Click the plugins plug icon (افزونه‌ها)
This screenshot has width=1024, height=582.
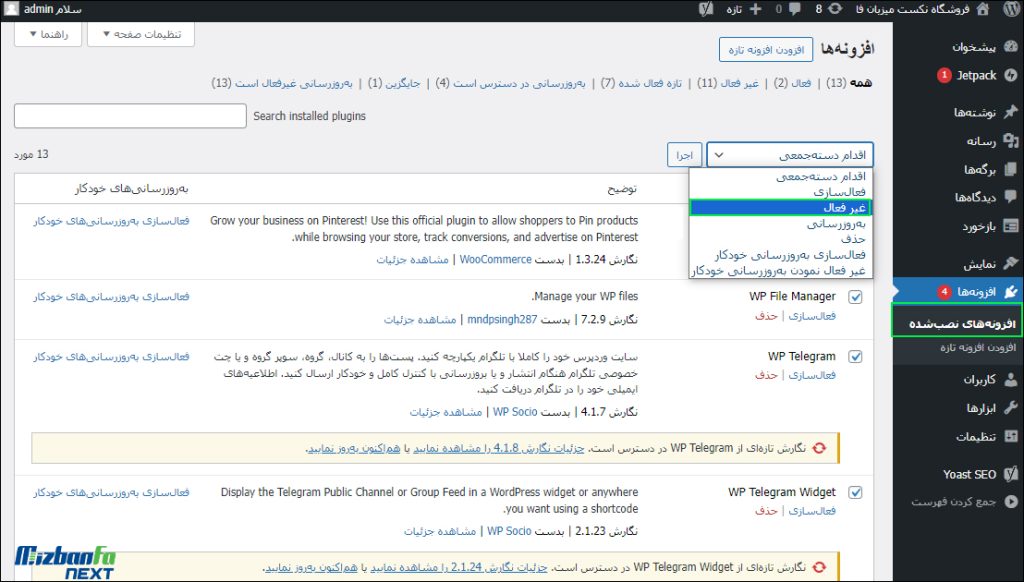click(x=1010, y=291)
